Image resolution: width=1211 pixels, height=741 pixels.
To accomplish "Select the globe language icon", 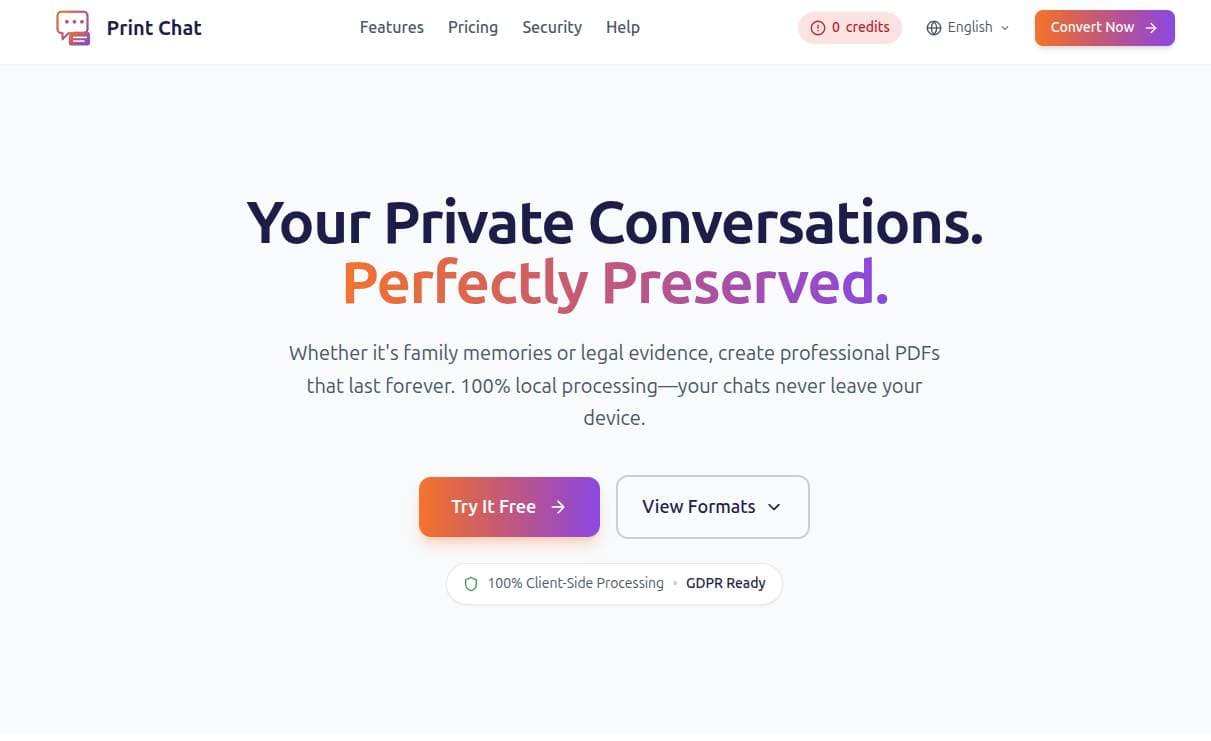I will tap(933, 27).
